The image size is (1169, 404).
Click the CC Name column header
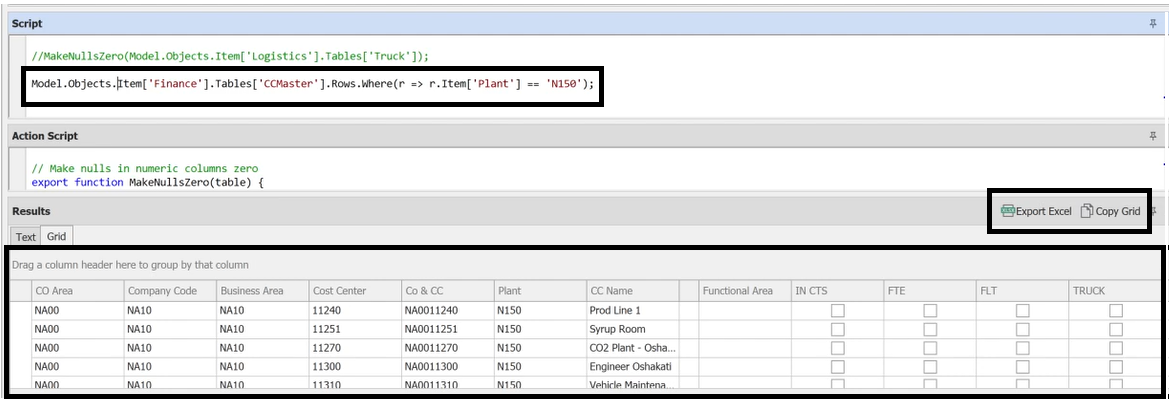click(x=611, y=291)
